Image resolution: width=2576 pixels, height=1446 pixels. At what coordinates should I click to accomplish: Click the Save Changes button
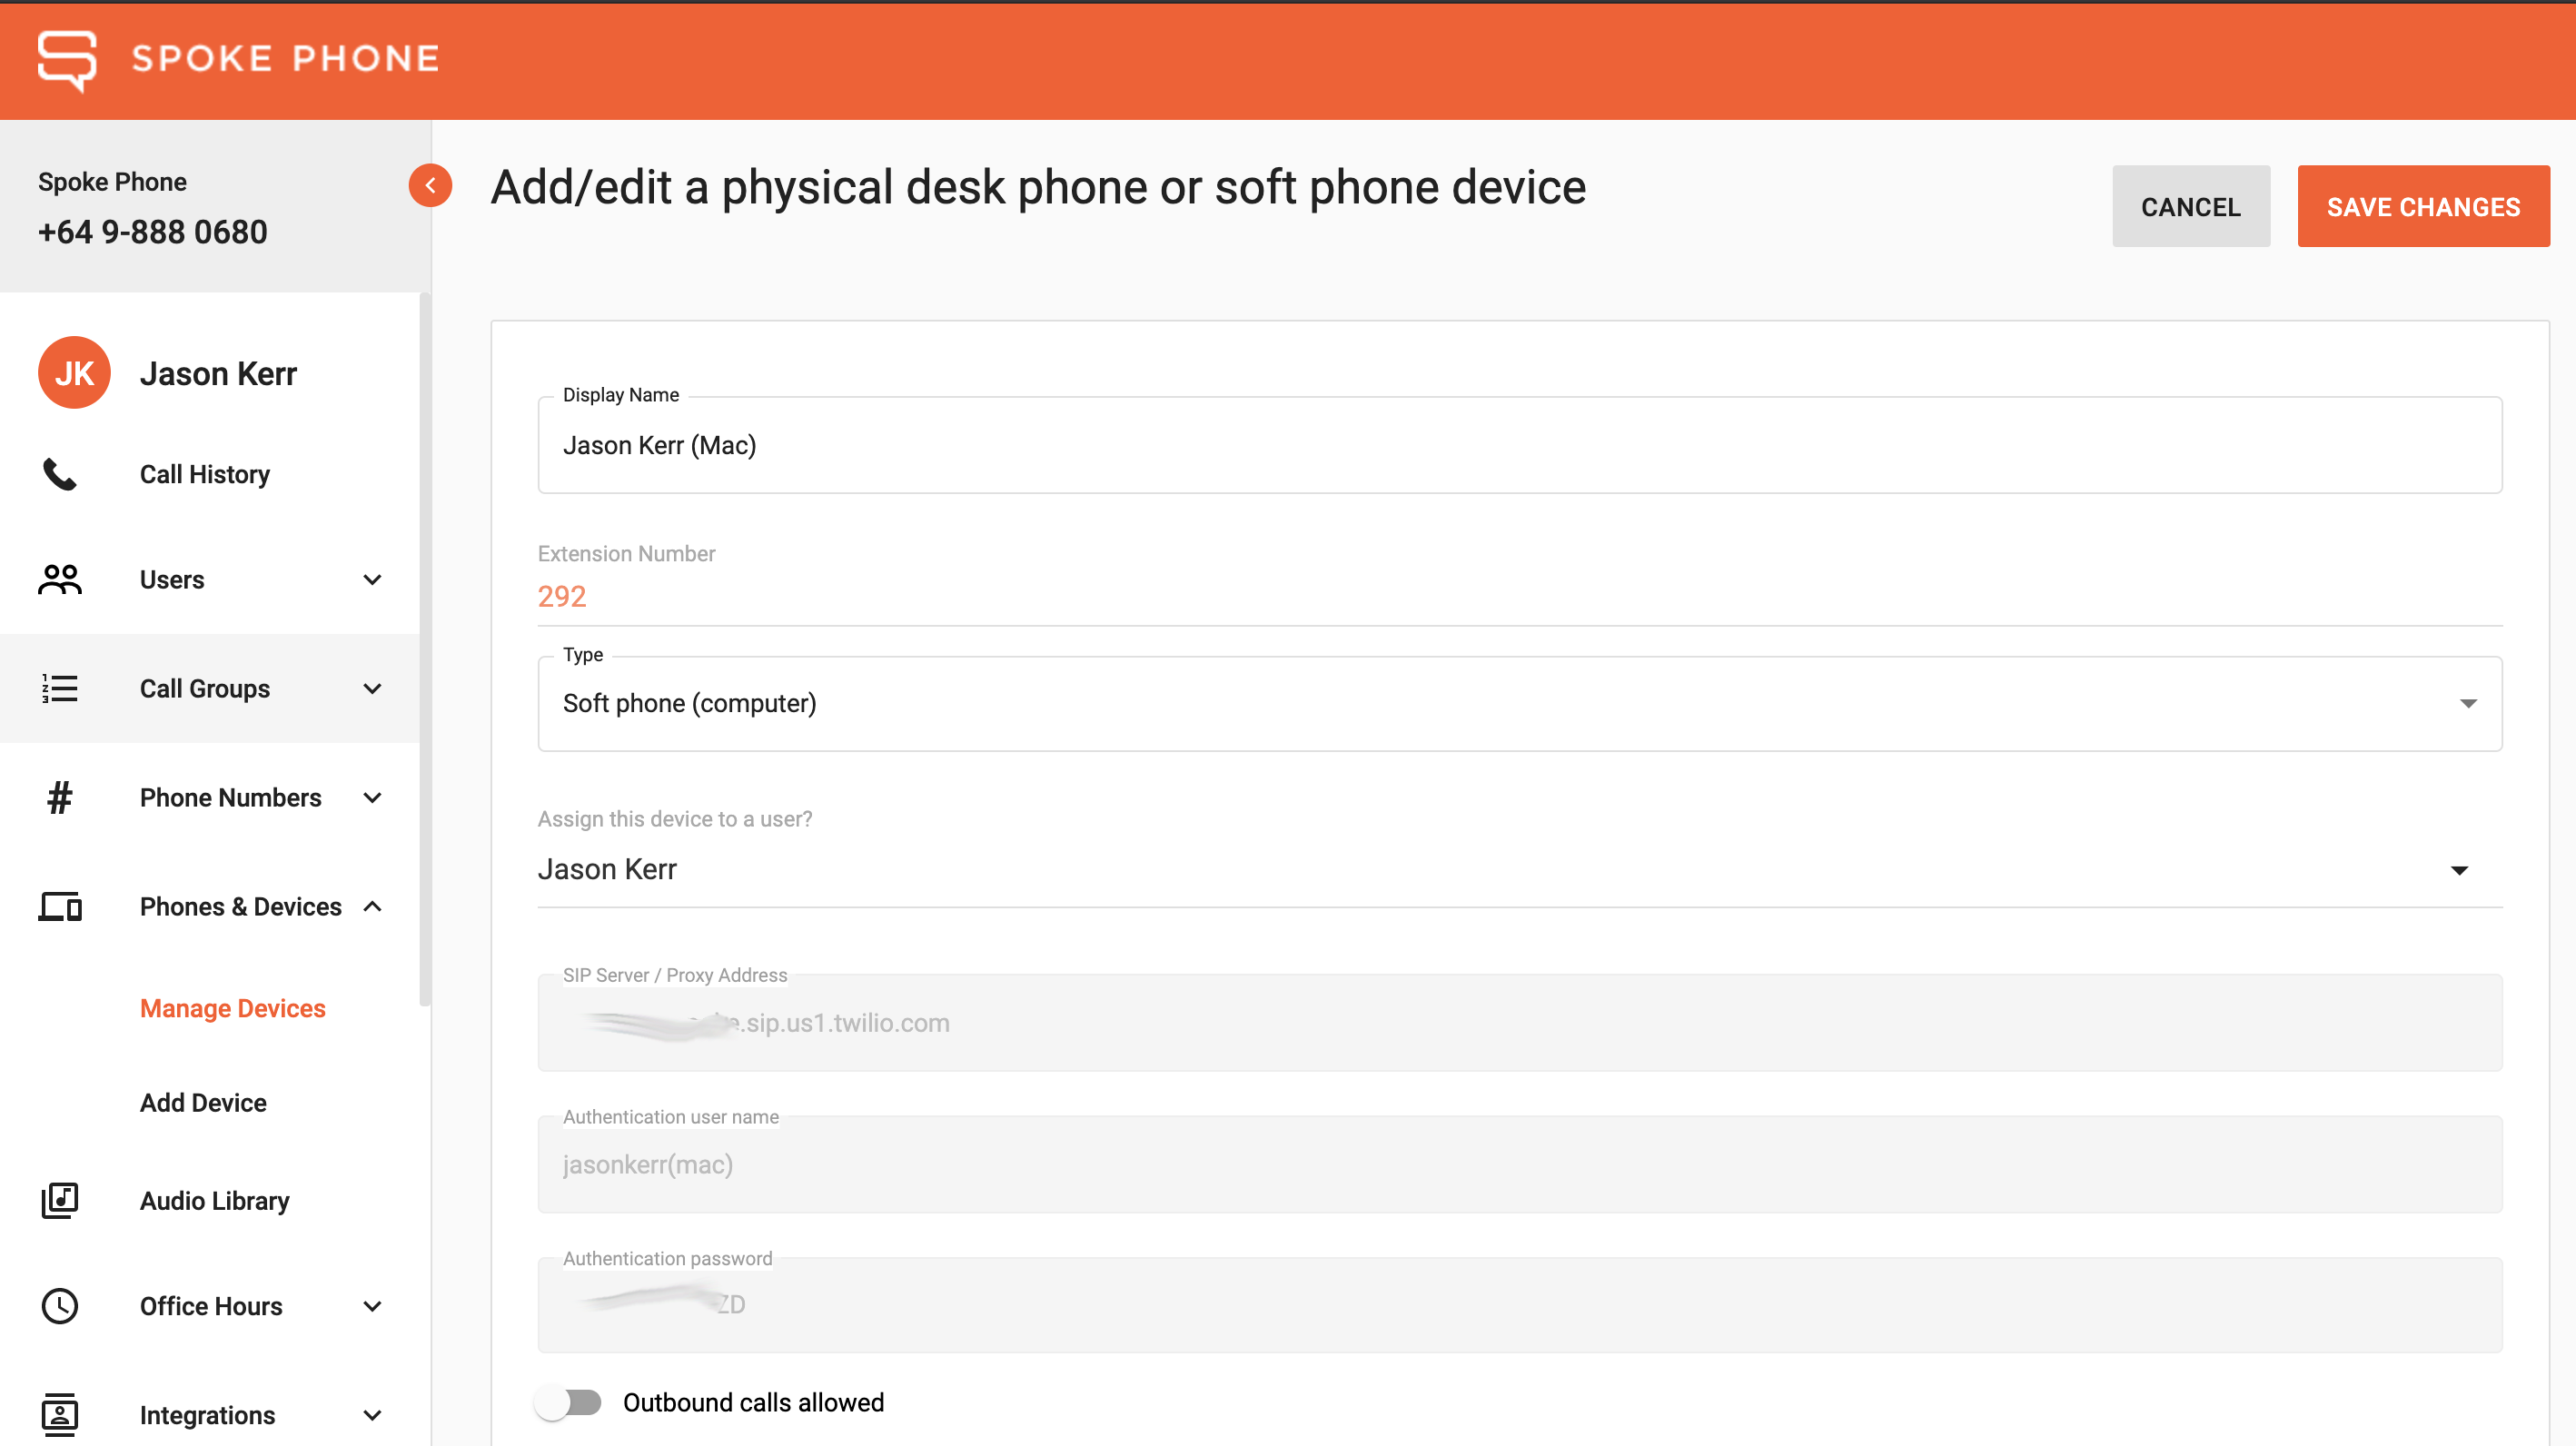[2423, 206]
